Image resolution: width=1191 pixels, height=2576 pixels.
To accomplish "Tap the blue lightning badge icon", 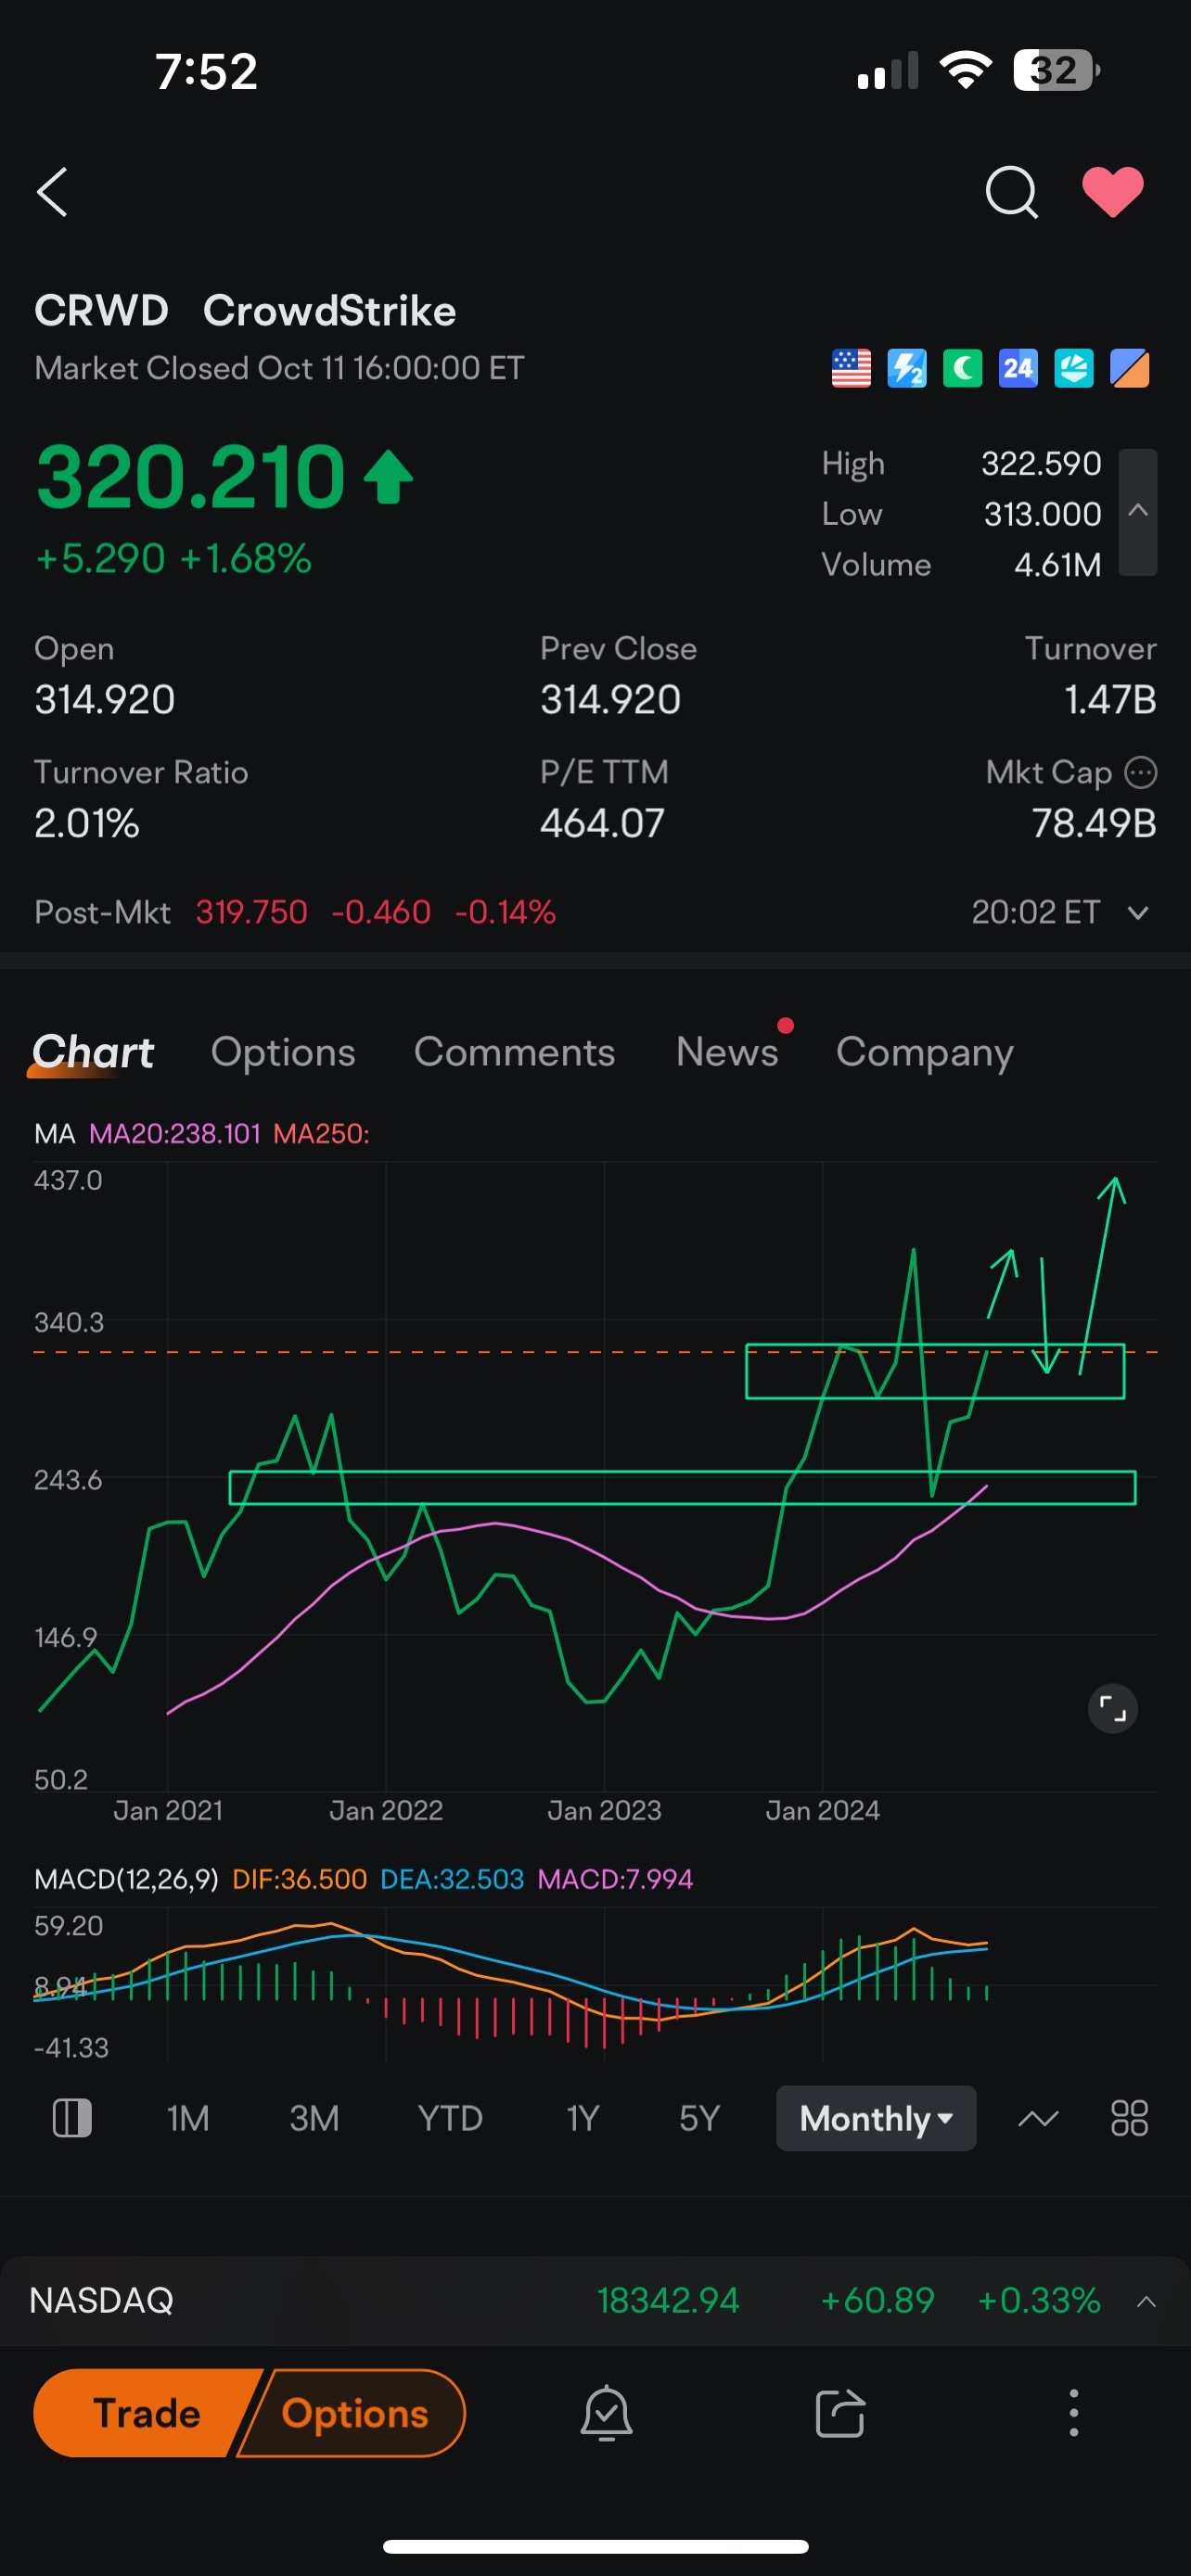I will click(x=907, y=368).
